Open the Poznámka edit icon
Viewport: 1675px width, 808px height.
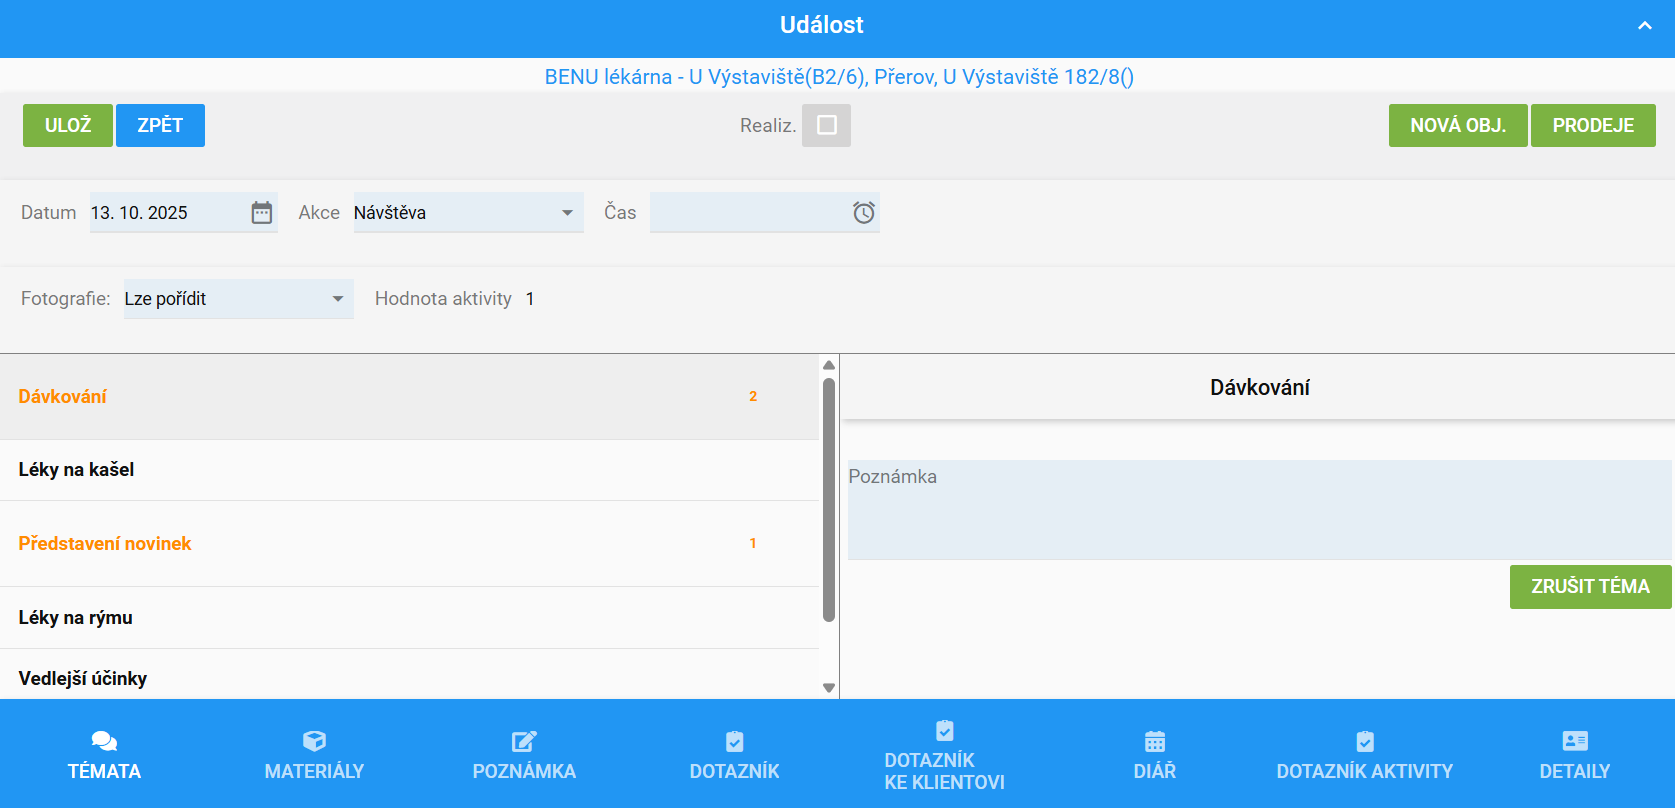524,741
